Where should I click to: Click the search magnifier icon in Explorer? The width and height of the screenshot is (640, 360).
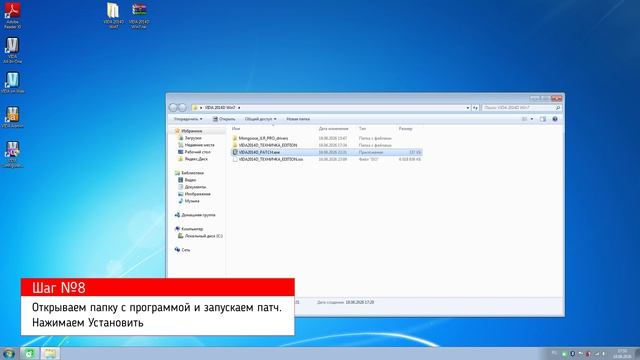pyautogui.click(x=558, y=108)
